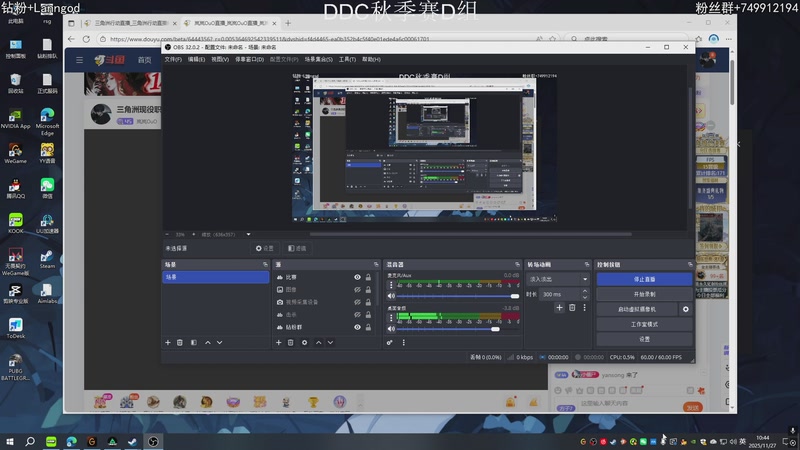Unlock the 比赛 source

[368, 277]
